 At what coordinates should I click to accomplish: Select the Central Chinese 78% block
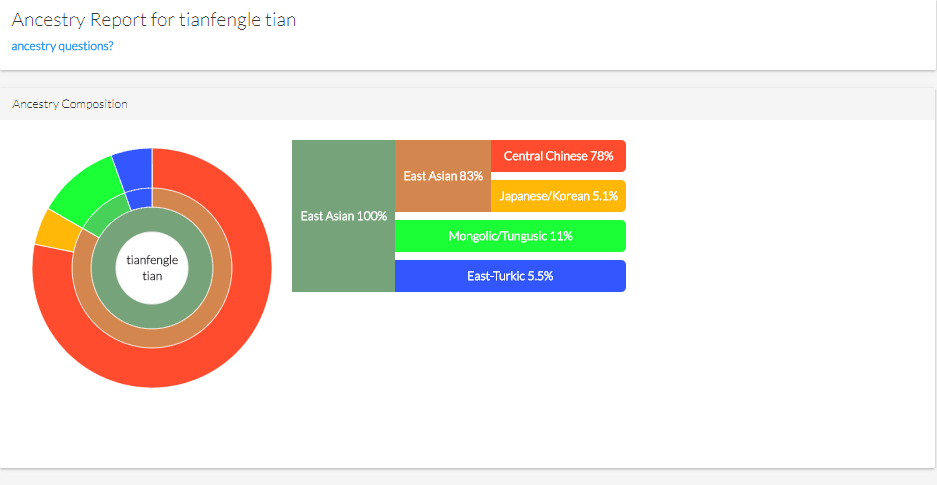pos(558,156)
